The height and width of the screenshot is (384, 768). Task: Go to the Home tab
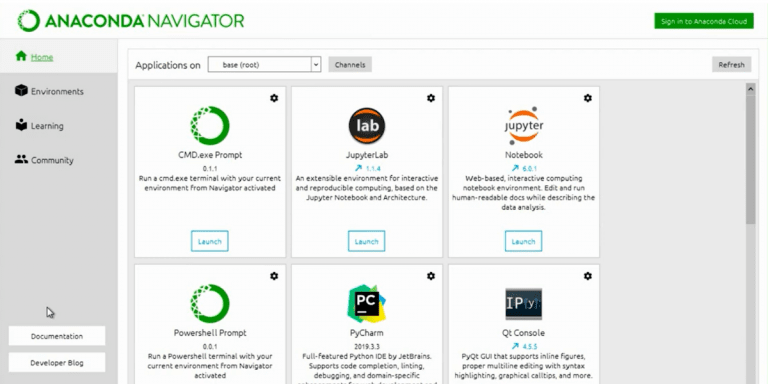59,56
